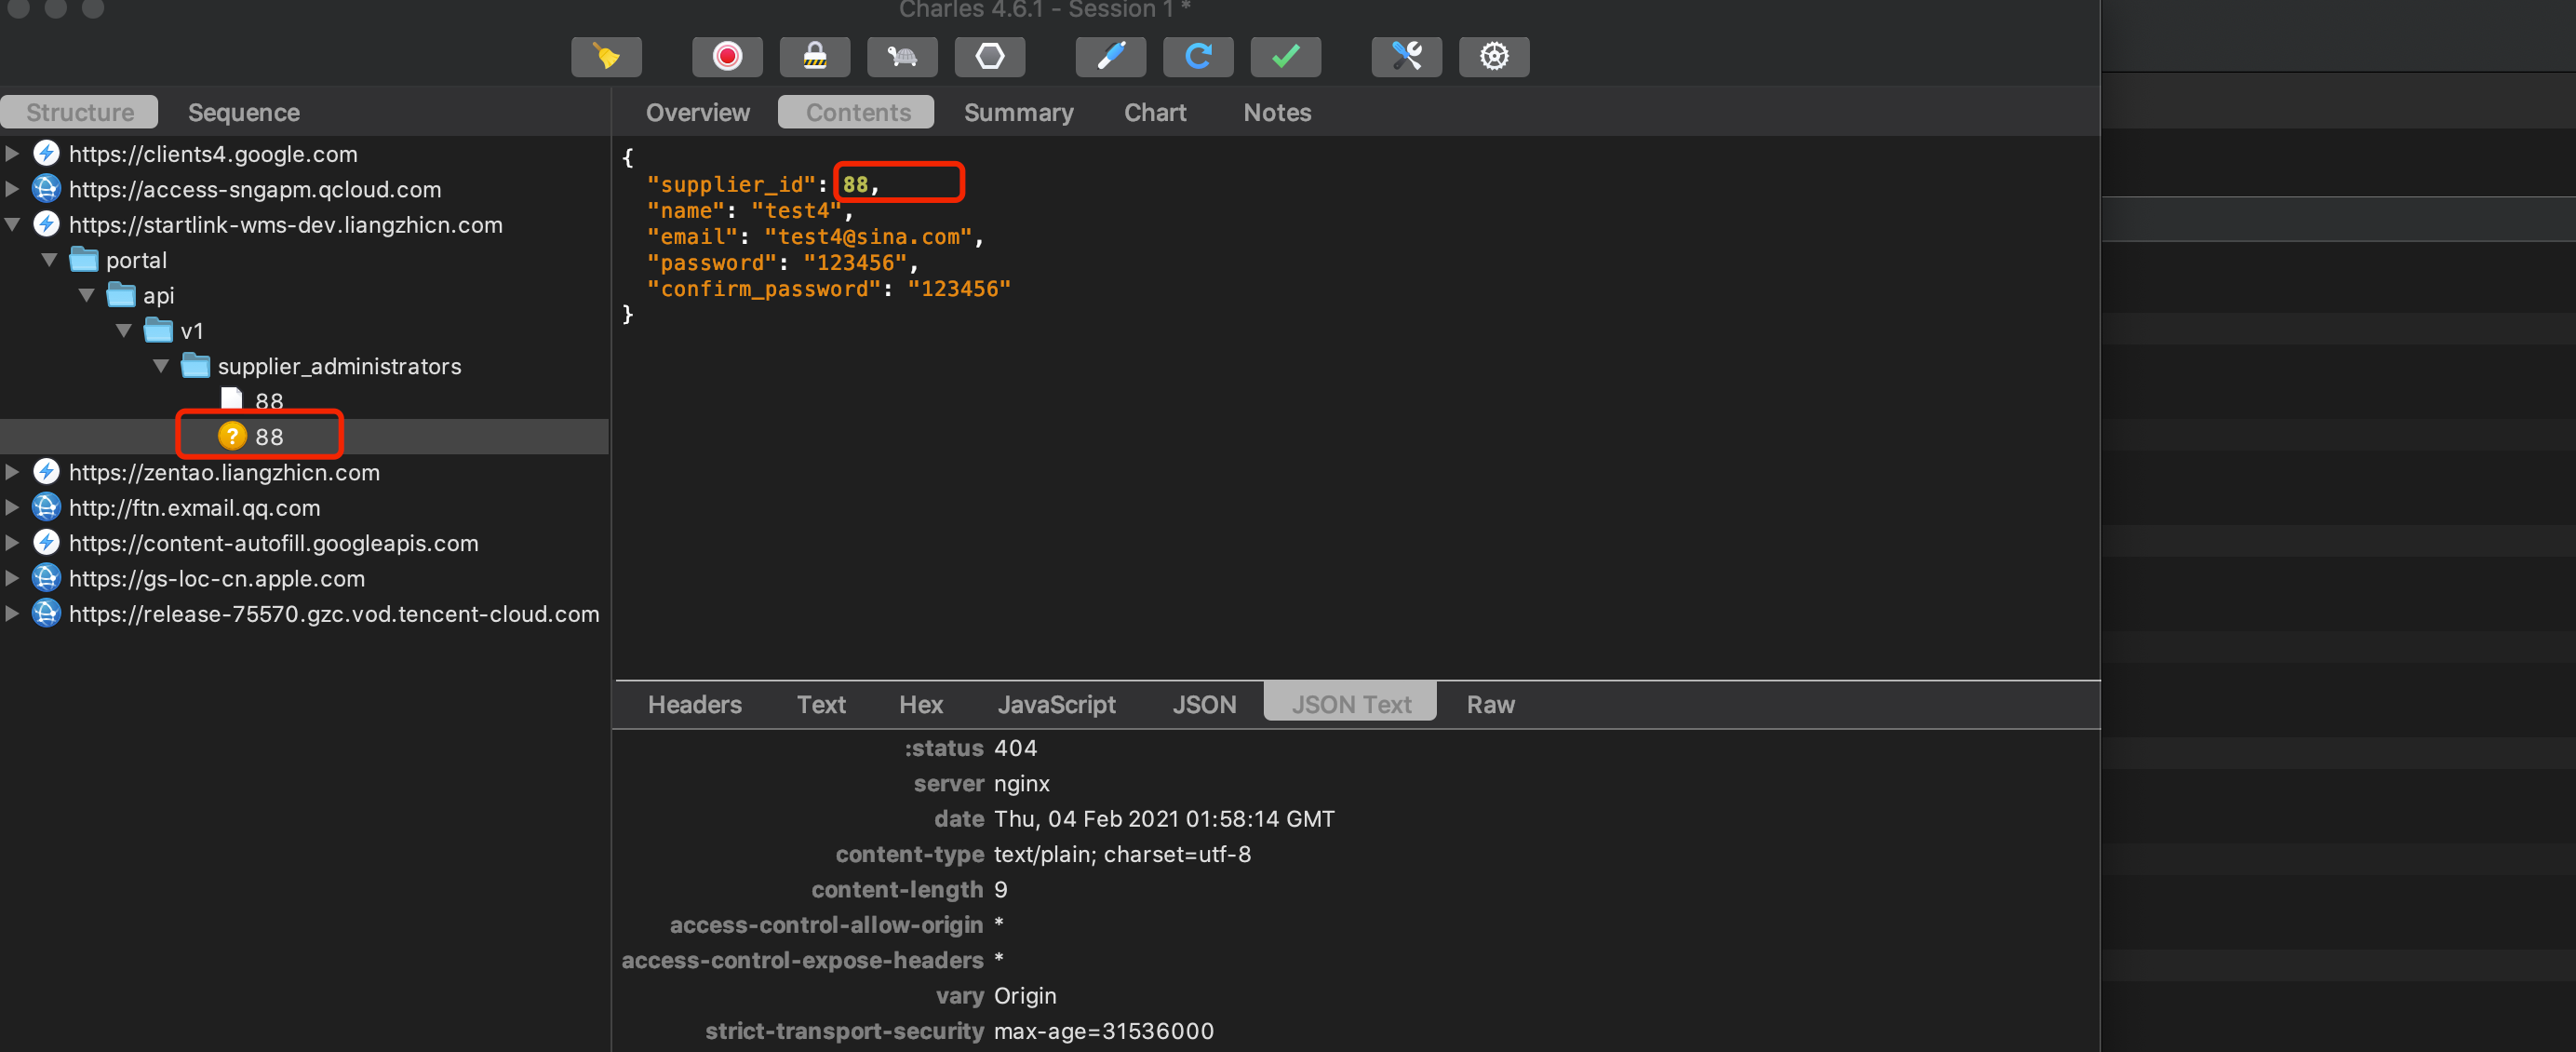
Task: Select the 88 request with yellow question icon
Action: pos(268,437)
